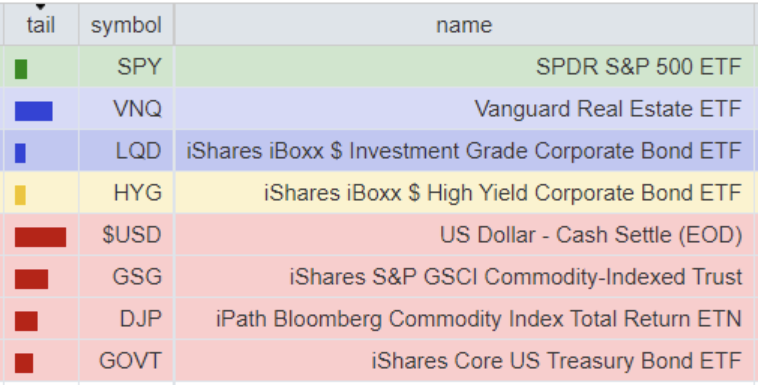Select the red tail bar for $USD
Screen dimensions: 760x386
point(40,237)
